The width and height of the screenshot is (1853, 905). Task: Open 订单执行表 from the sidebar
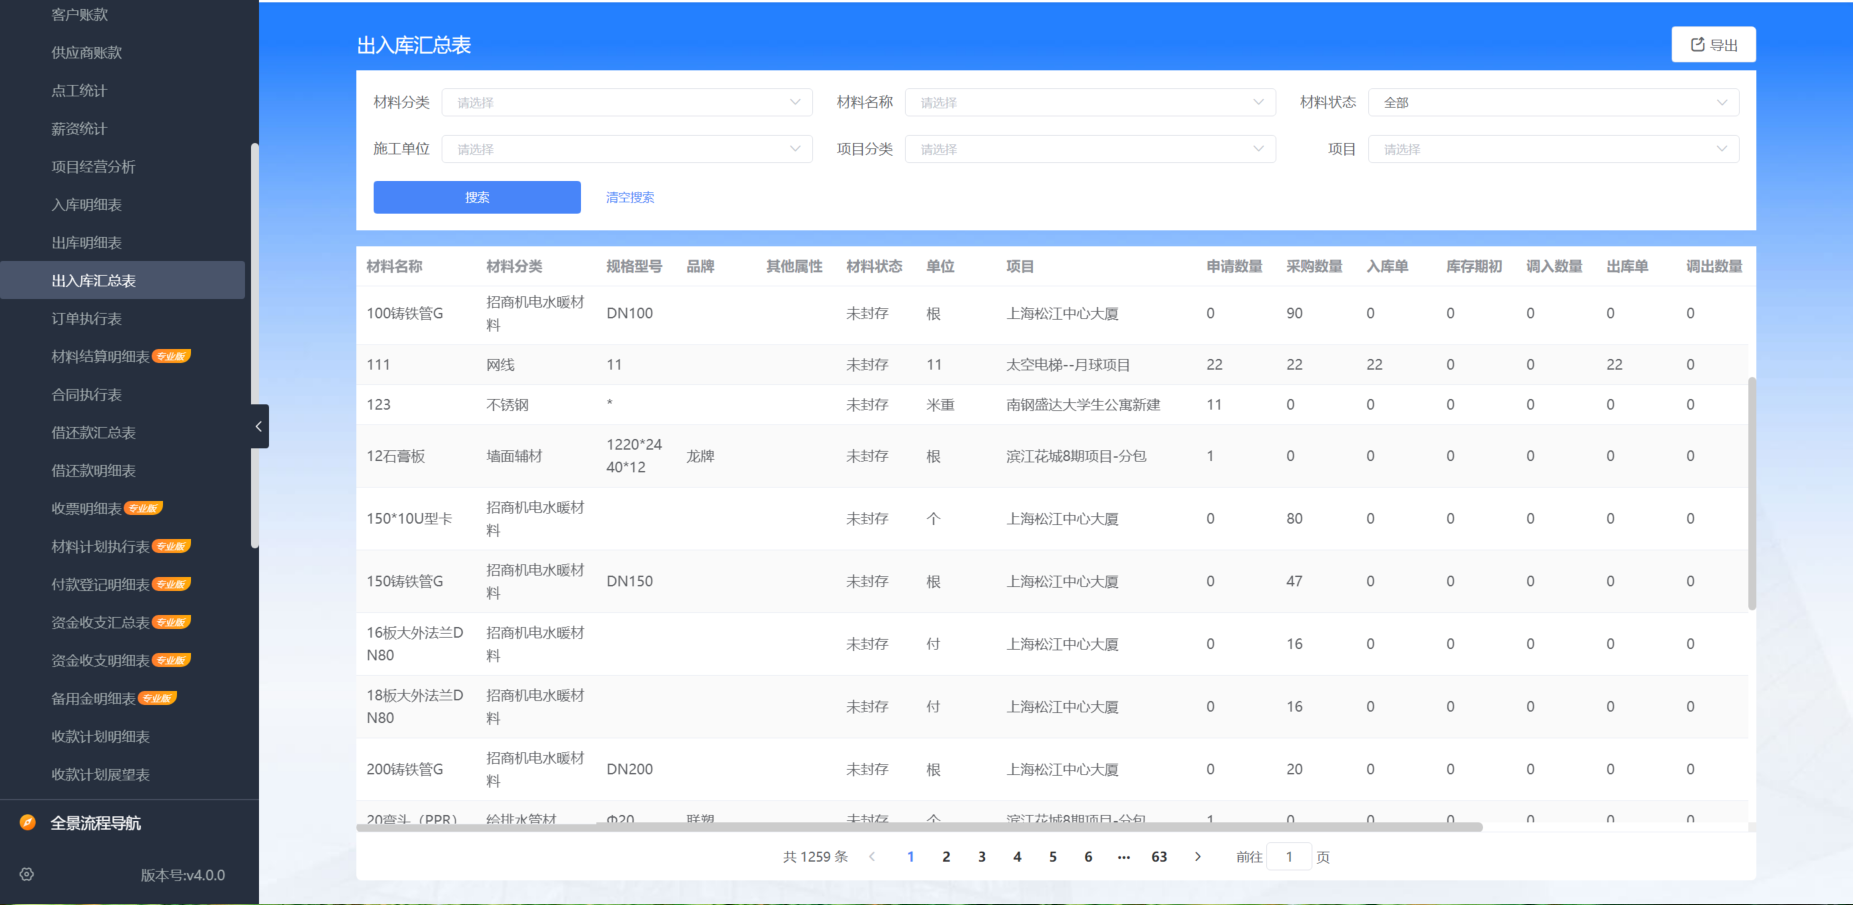click(x=88, y=318)
